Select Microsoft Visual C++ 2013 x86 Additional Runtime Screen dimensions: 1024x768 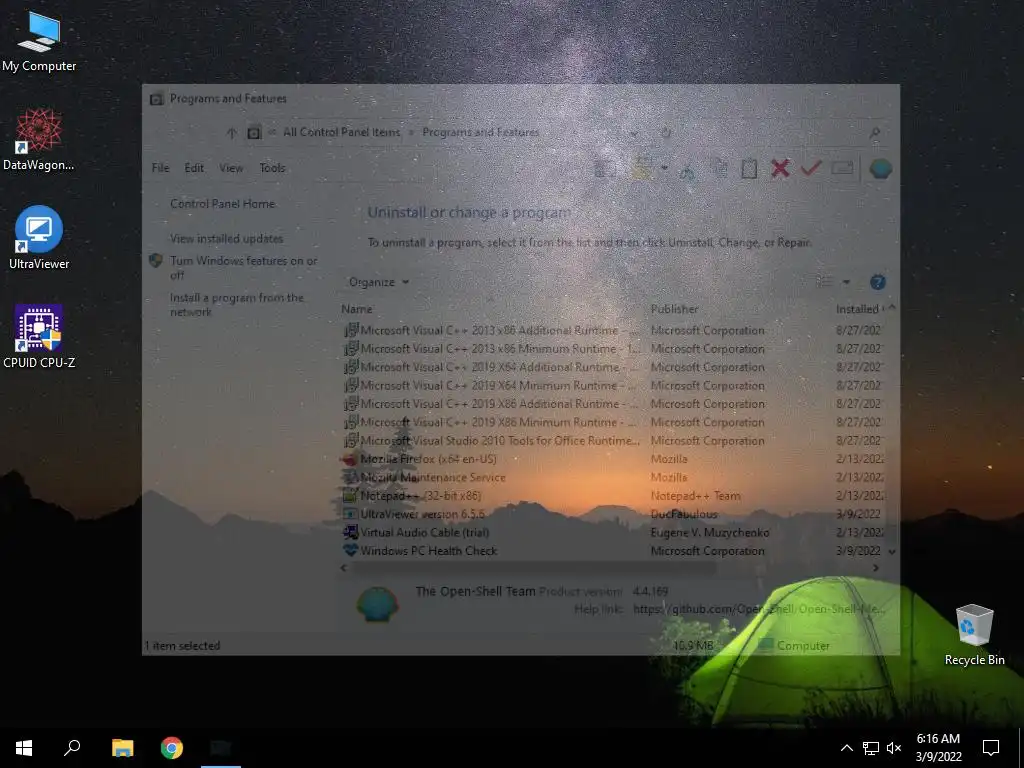click(x=613, y=330)
